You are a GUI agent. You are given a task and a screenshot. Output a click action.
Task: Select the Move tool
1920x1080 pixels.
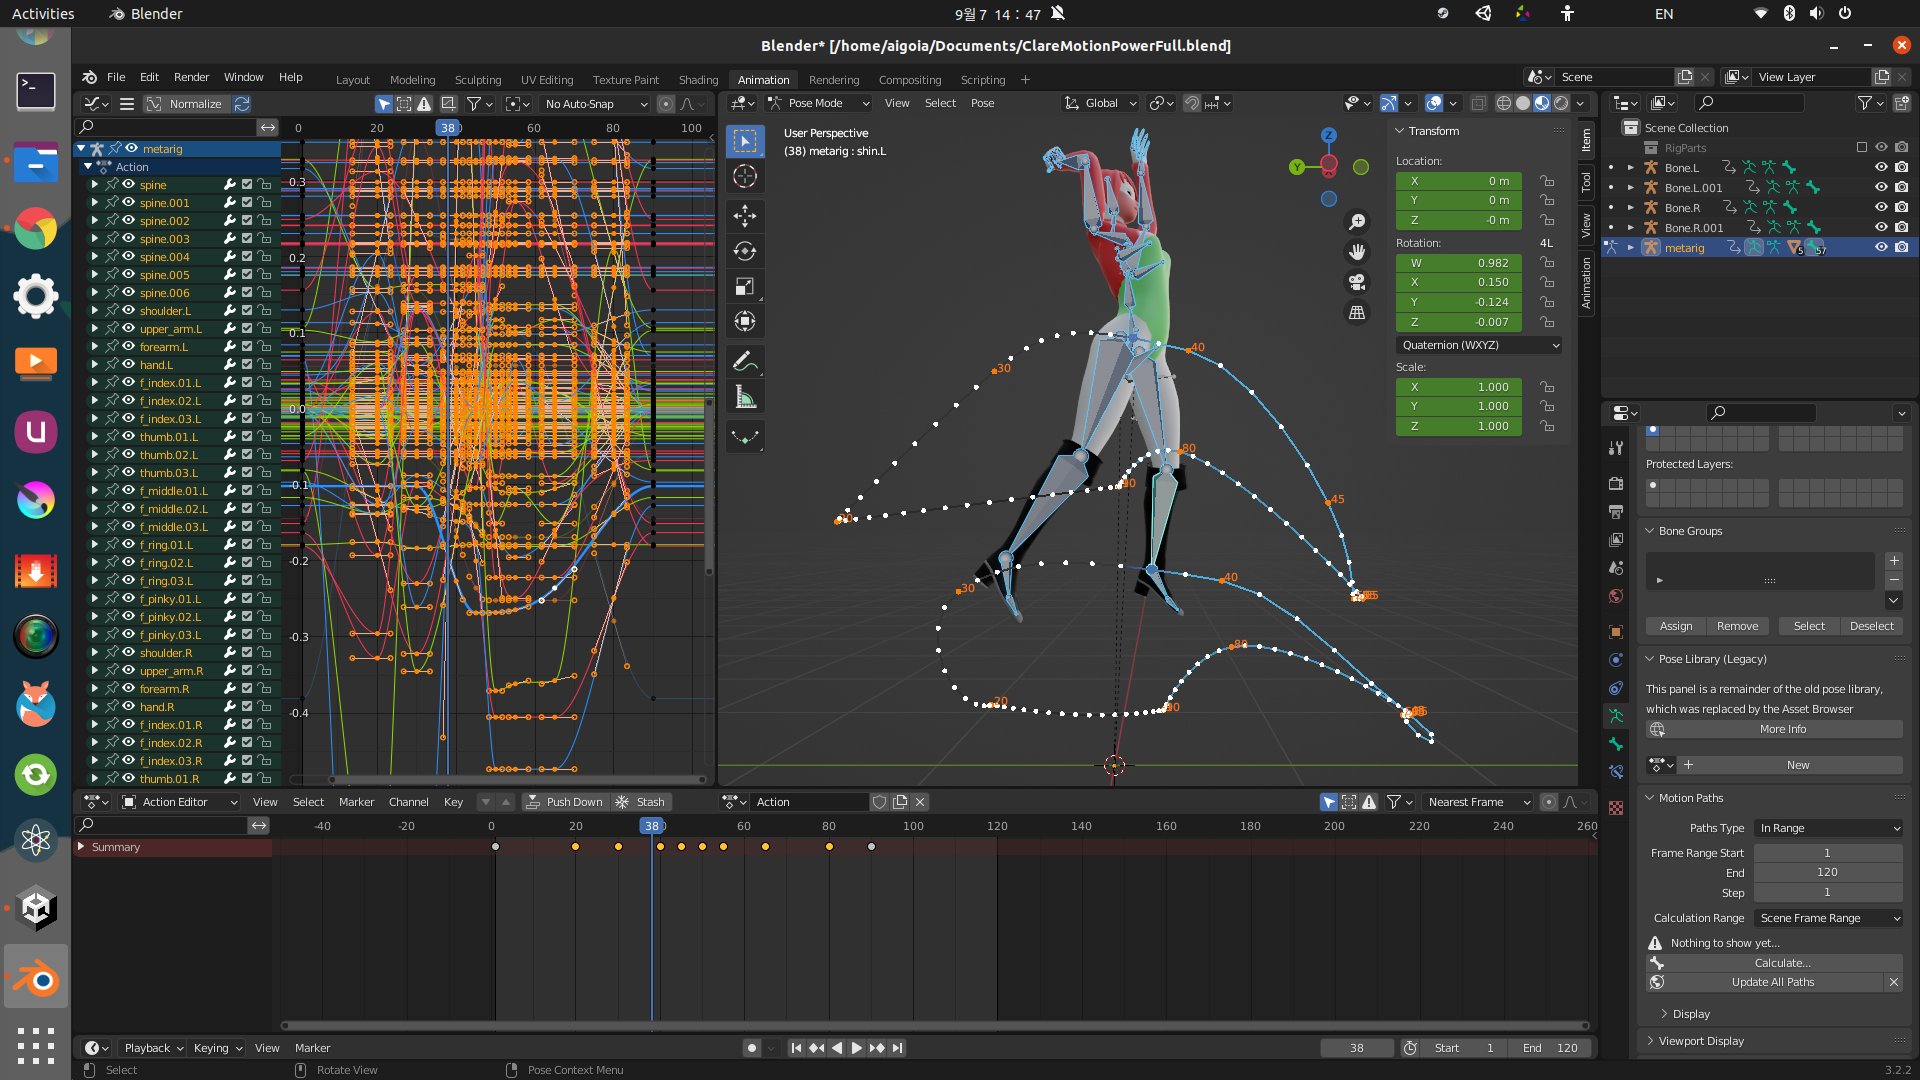click(x=745, y=216)
